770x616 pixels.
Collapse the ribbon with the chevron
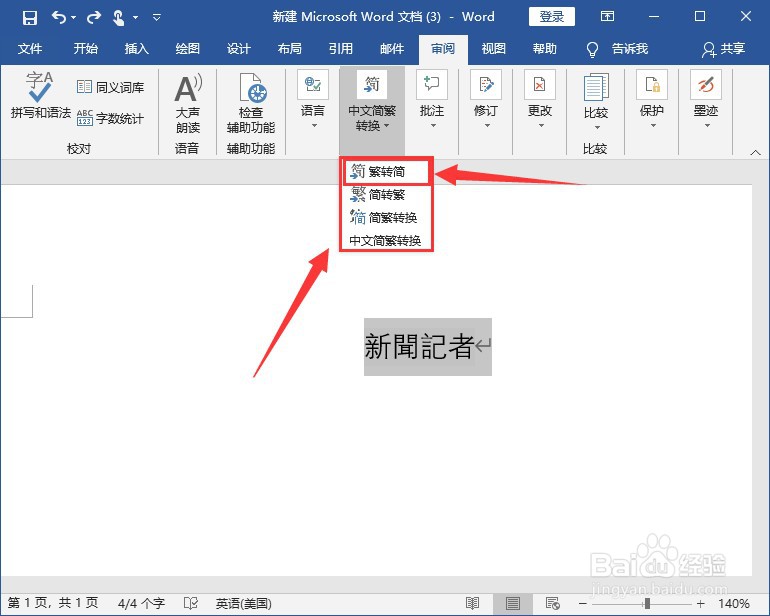(x=756, y=153)
